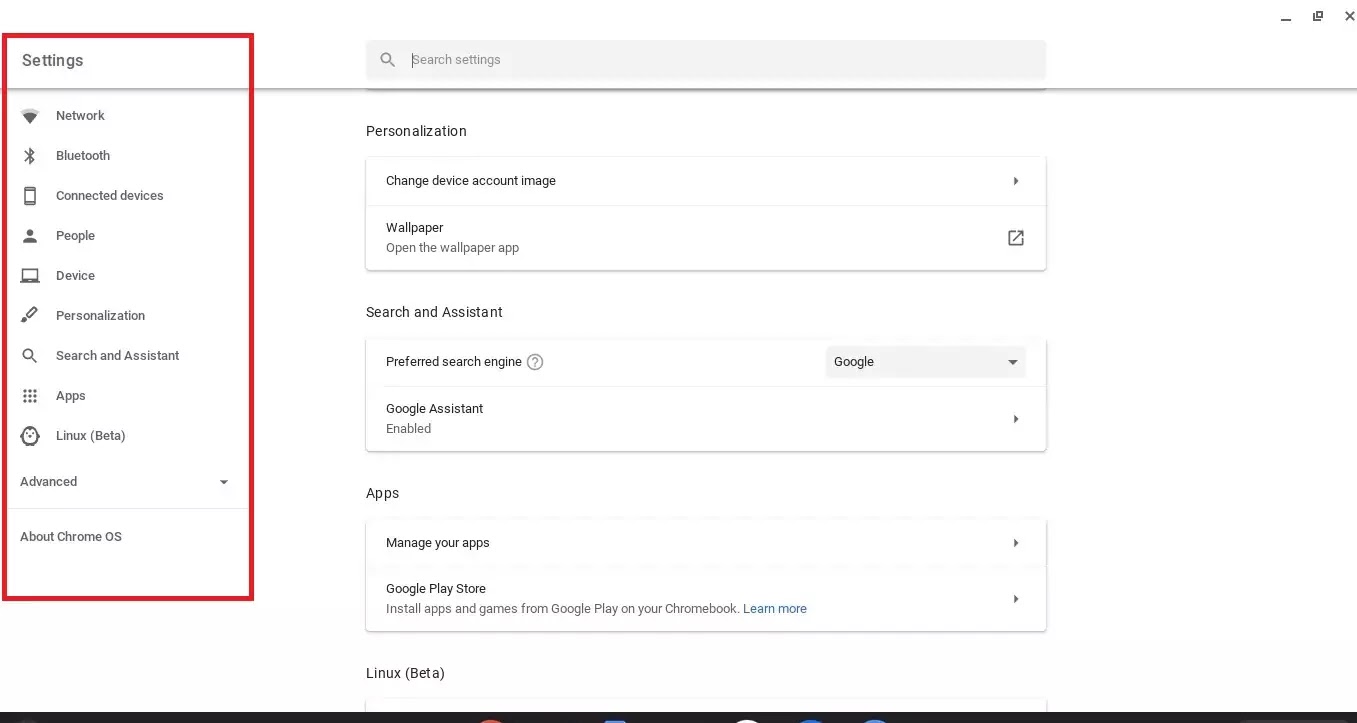The width and height of the screenshot is (1357, 723).
Task: Expand Google Assistant settings arrow
Action: tap(1015, 419)
